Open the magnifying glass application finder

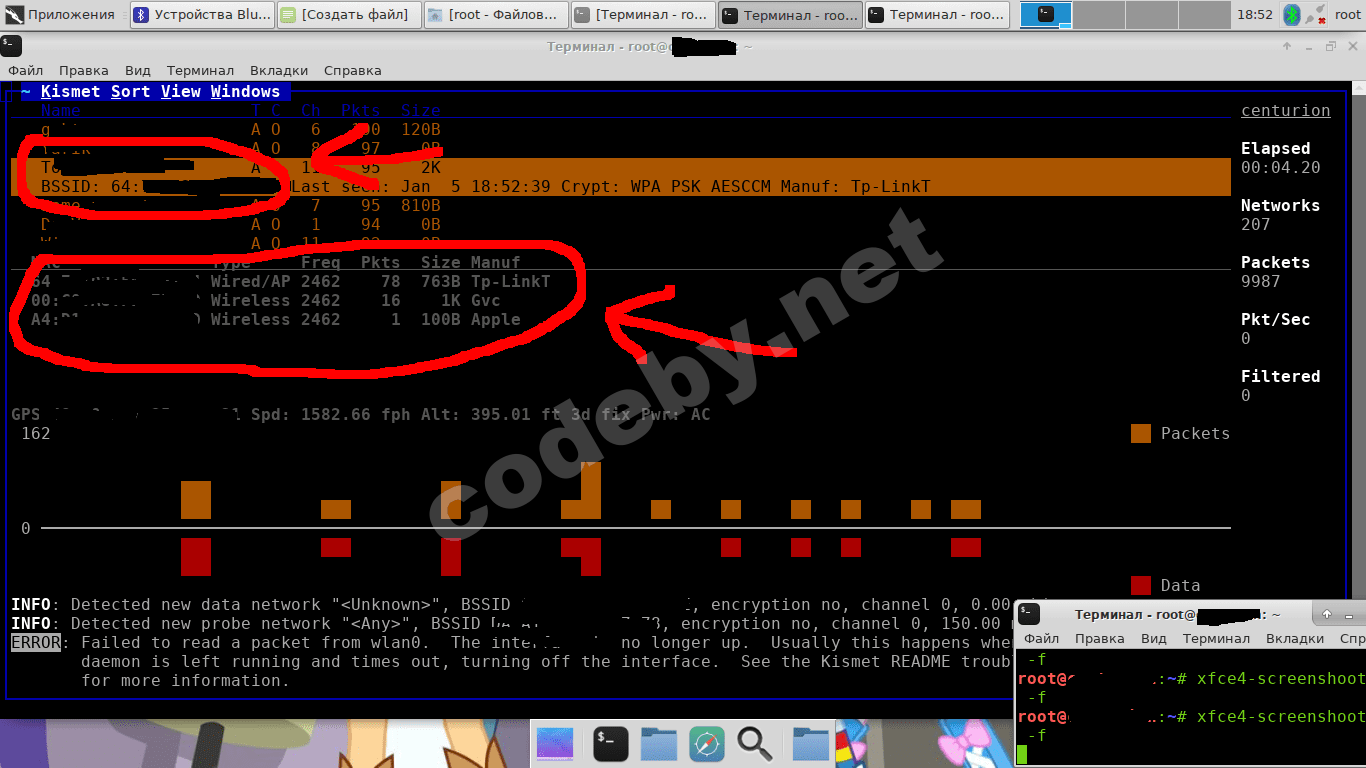[754, 743]
